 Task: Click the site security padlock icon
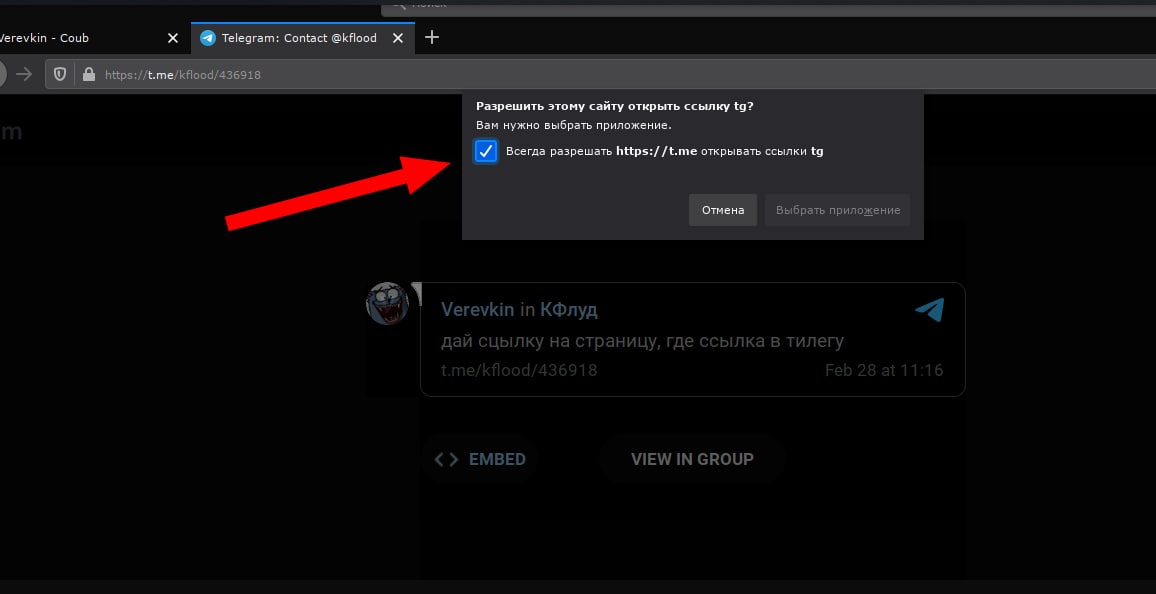click(89, 74)
